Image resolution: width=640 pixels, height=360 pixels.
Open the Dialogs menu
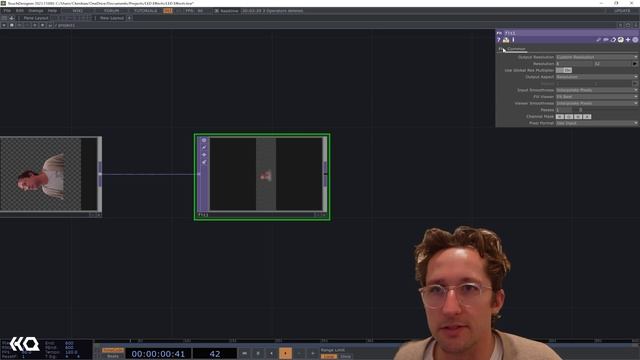pyautogui.click(x=36, y=11)
